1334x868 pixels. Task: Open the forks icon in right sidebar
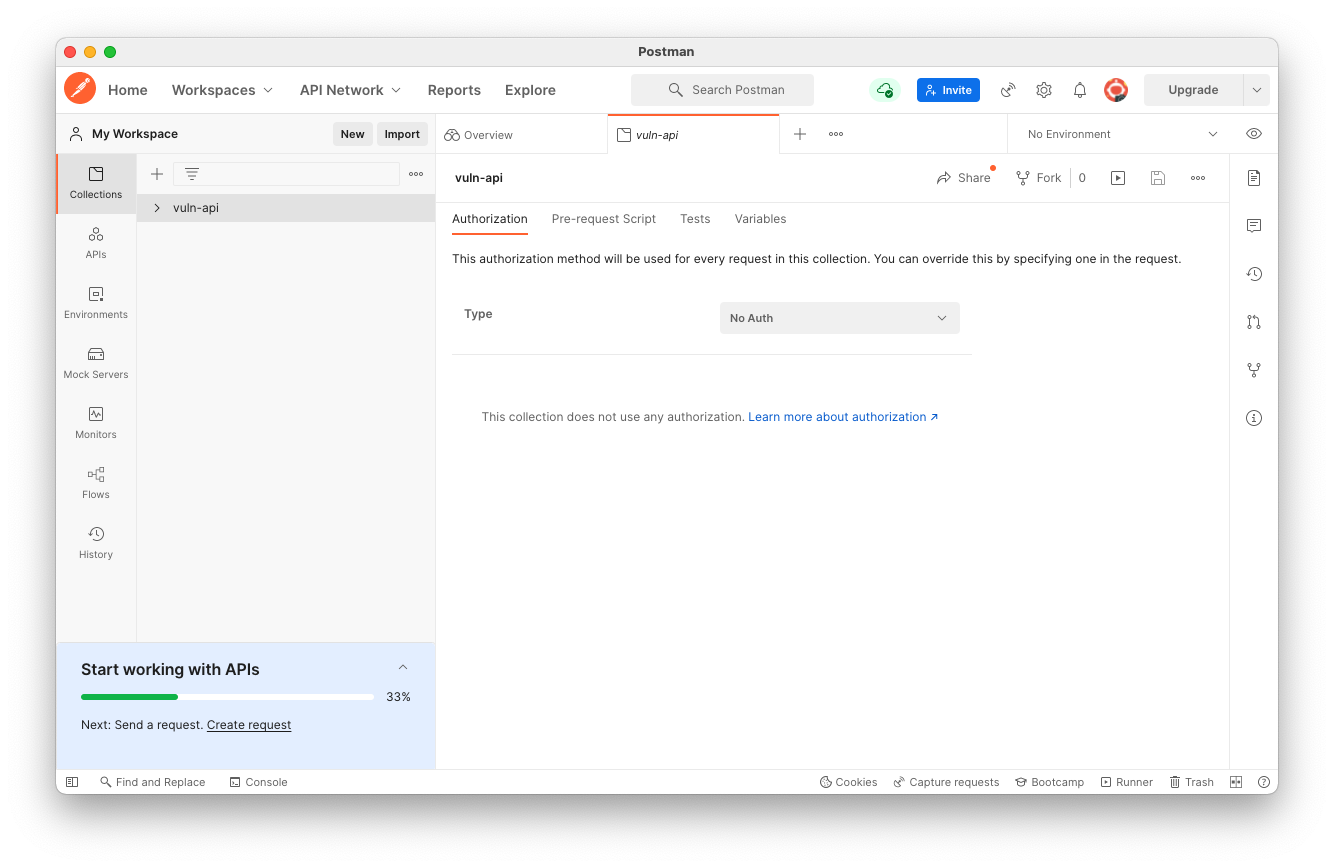click(1254, 370)
